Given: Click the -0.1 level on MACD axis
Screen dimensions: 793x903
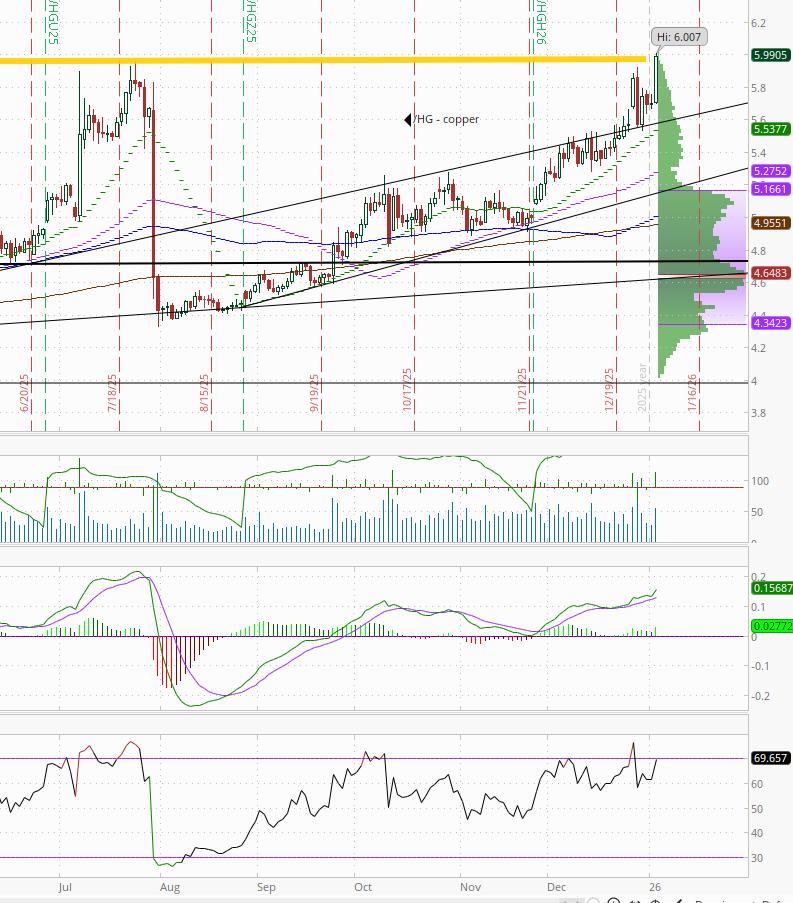Looking at the screenshot, I should coord(760,666).
